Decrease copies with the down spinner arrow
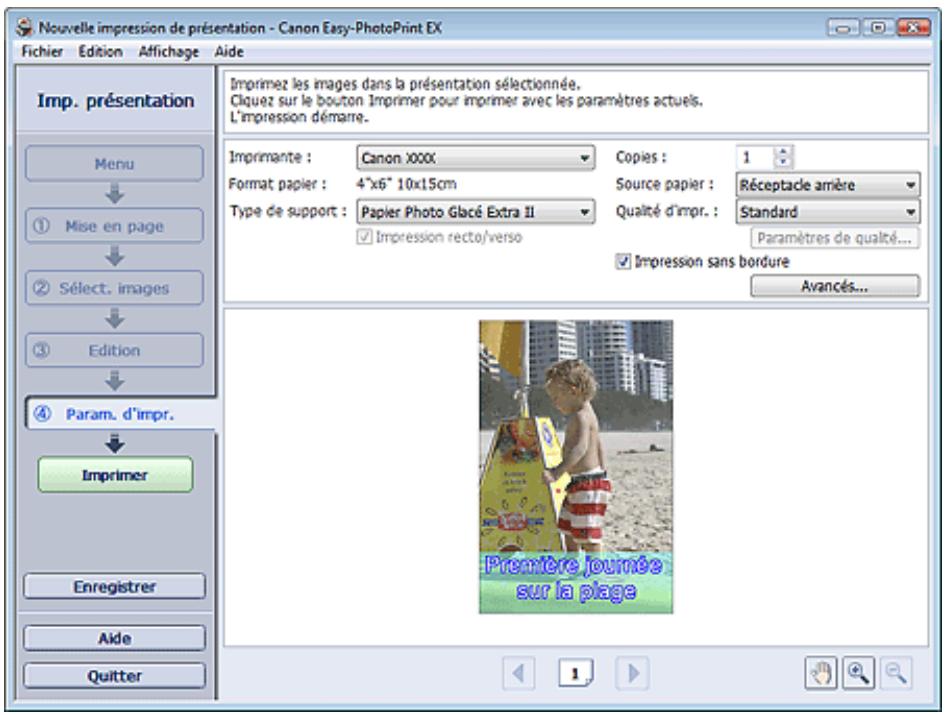The width and height of the screenshot is (945, 715). click(783, 162)
